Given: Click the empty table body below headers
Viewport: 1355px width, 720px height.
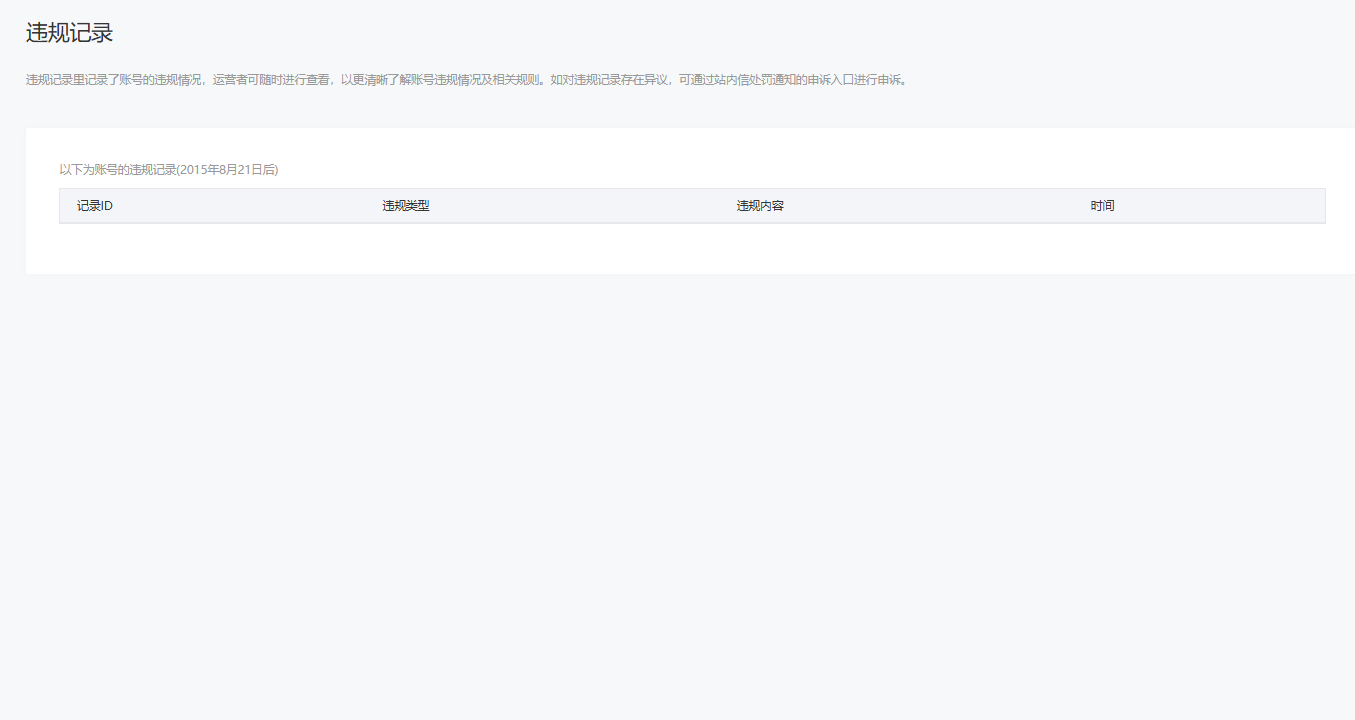Looking at the screenshot, I should click(692, 247).
